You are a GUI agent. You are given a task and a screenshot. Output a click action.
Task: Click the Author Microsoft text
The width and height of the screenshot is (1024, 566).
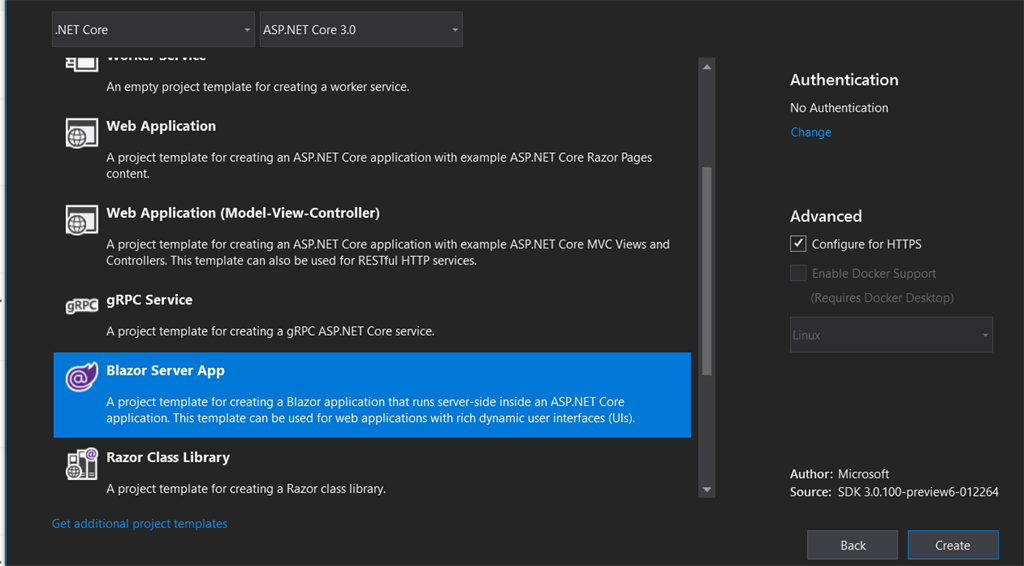point(839,474)
